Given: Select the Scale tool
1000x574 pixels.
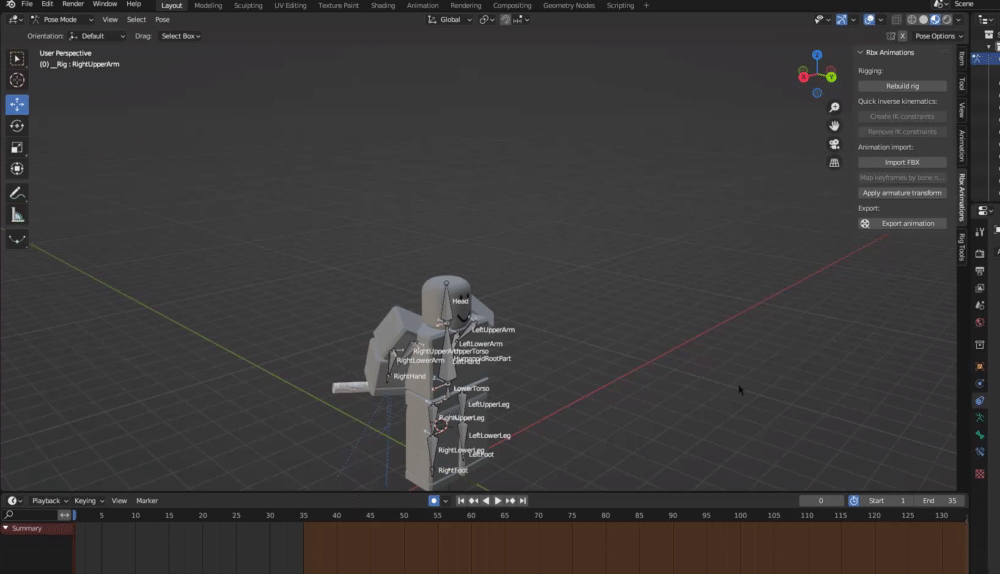Looking at the screenshot, I should 17,148.
